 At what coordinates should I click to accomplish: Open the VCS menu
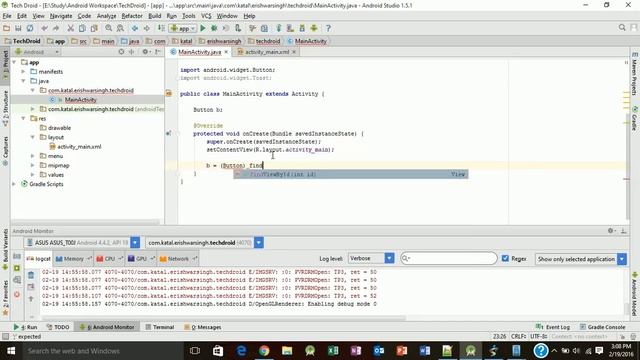point(206,16)
